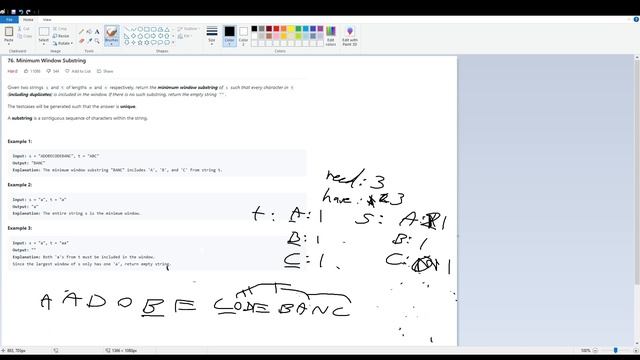Open Paint Help question mark icon
The width and height of the screenshot is (640, 360).
click(x=636, y=19)
